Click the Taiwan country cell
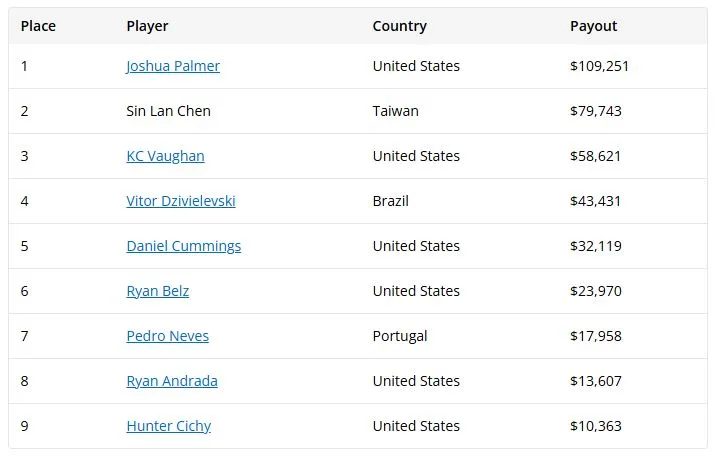The image size is (720, 459). point(395,111)
